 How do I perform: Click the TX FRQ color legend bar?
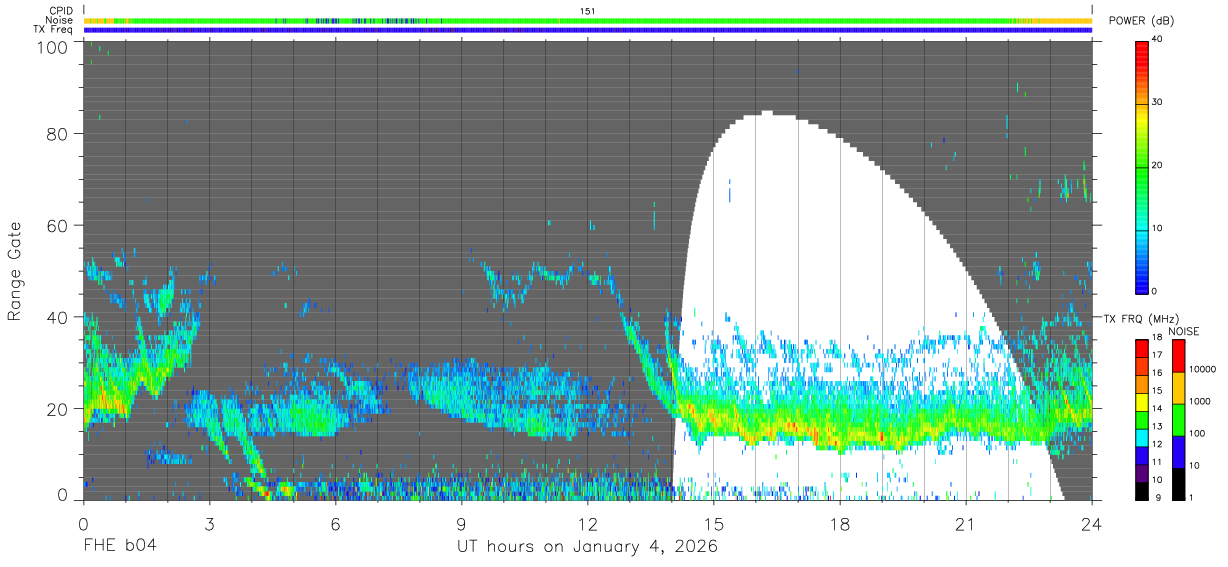pyautogui.click(x=1141, y=419)
